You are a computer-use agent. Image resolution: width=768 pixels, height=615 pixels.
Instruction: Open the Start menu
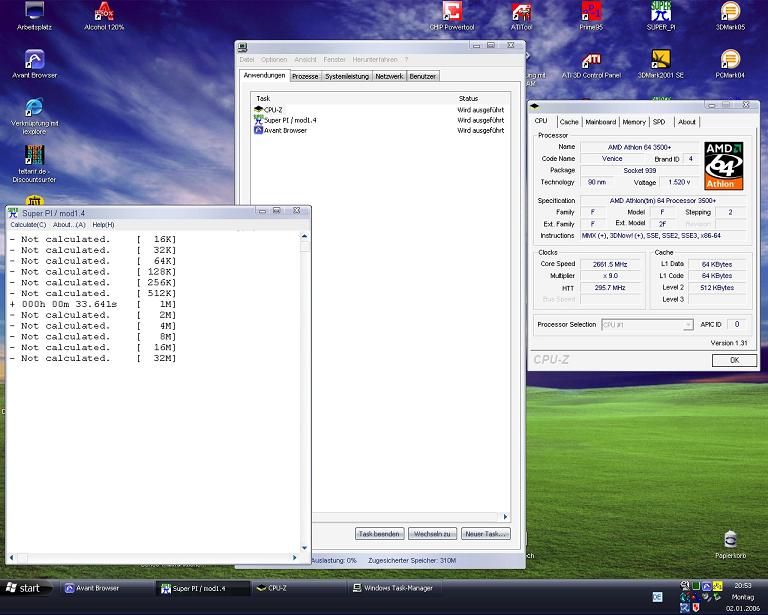pos(25,588)
